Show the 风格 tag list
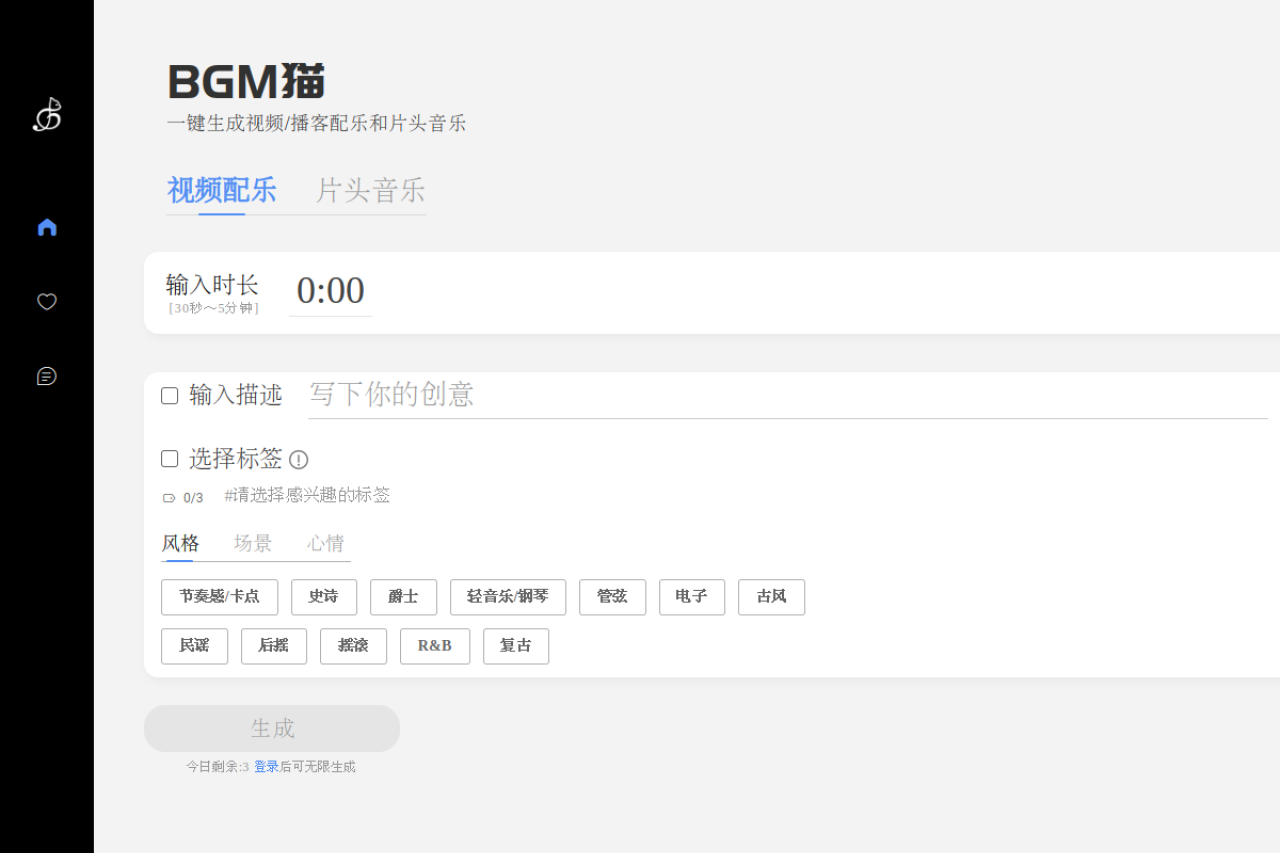Viewport: 1280px width, 853px height. [180, 543]
